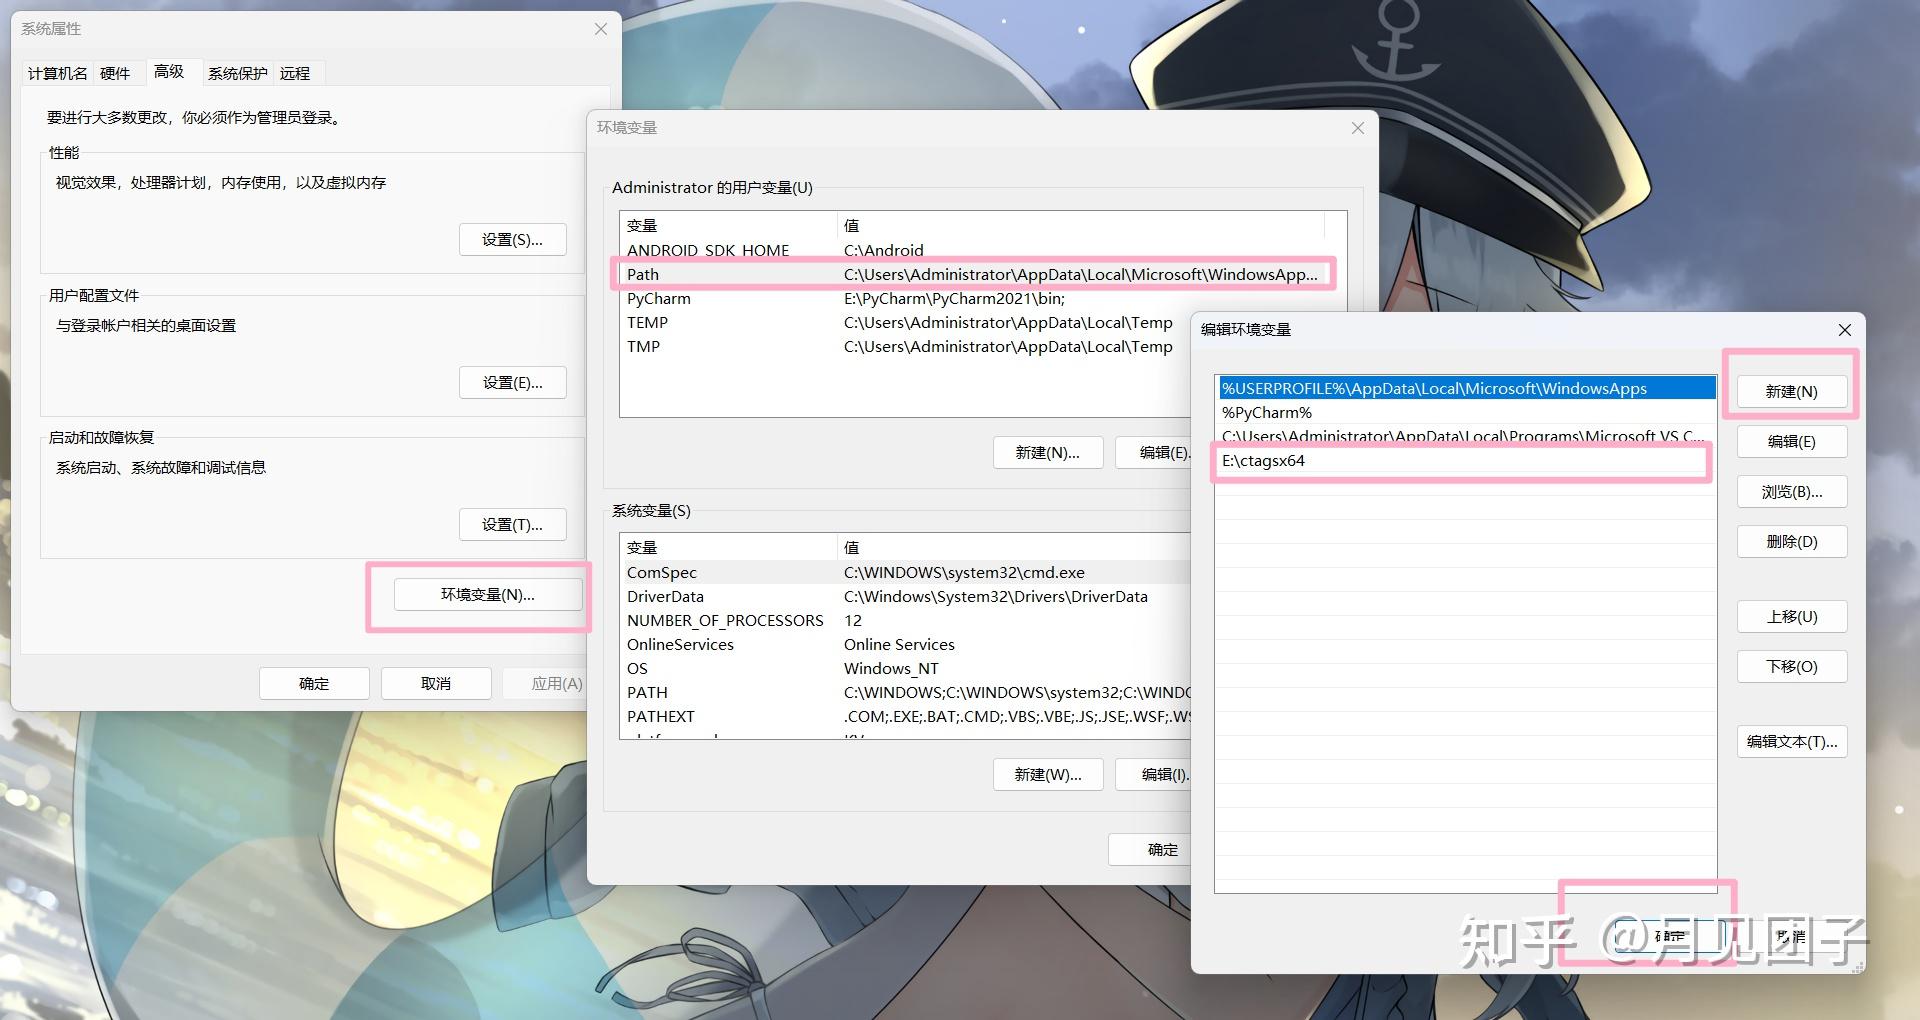Open the 环境变量(N) dialog
Image resolution: width=1920 pixels, height=1020 pixels.
click(486, 594)
